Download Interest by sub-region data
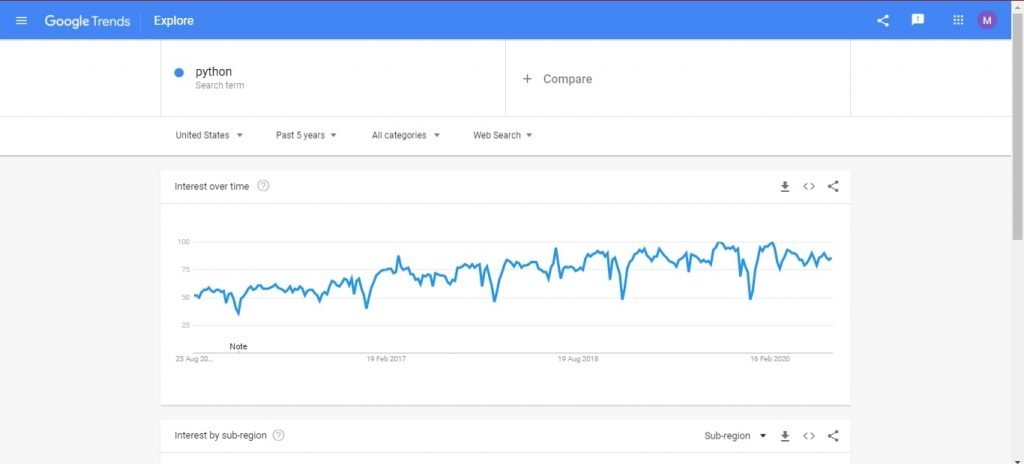The width and height of the screenshot is (1024, 464). pyautogui.click(x=785, y=436)
